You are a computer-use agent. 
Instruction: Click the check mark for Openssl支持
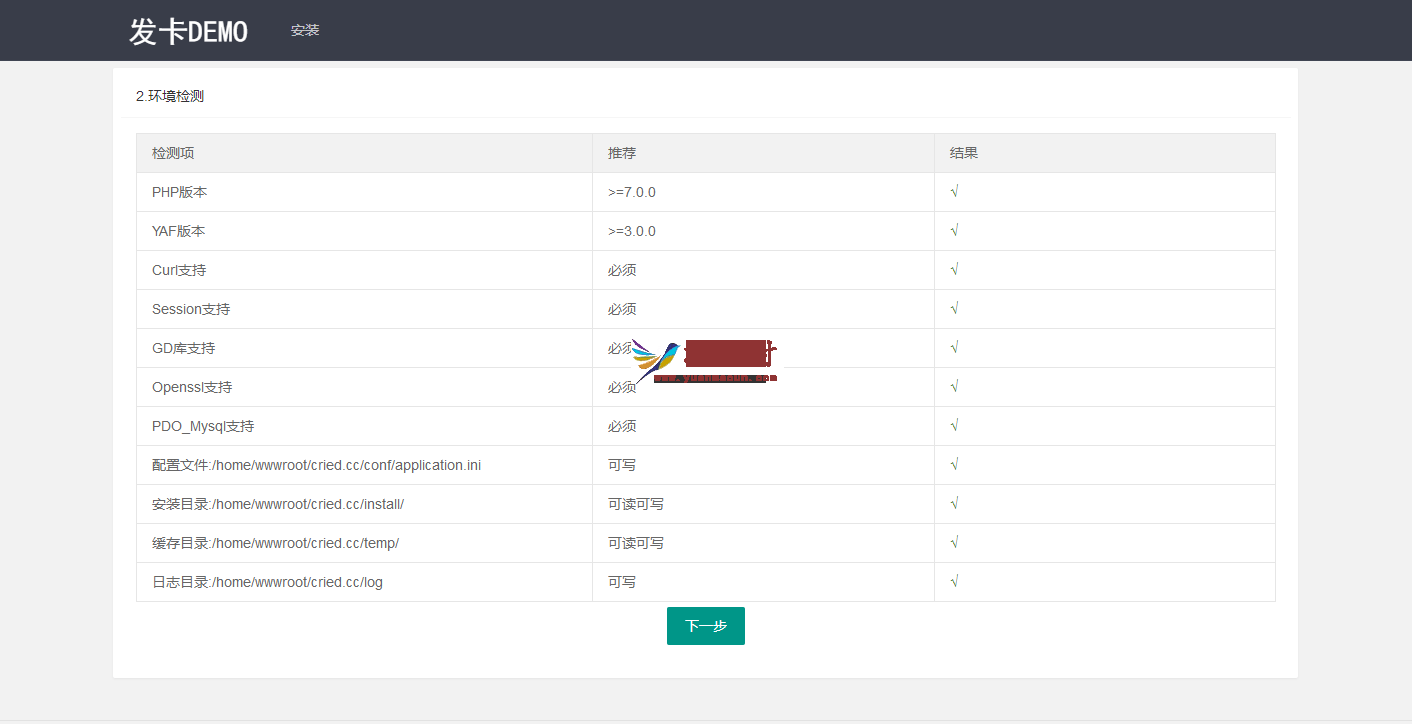coord(955,387)
